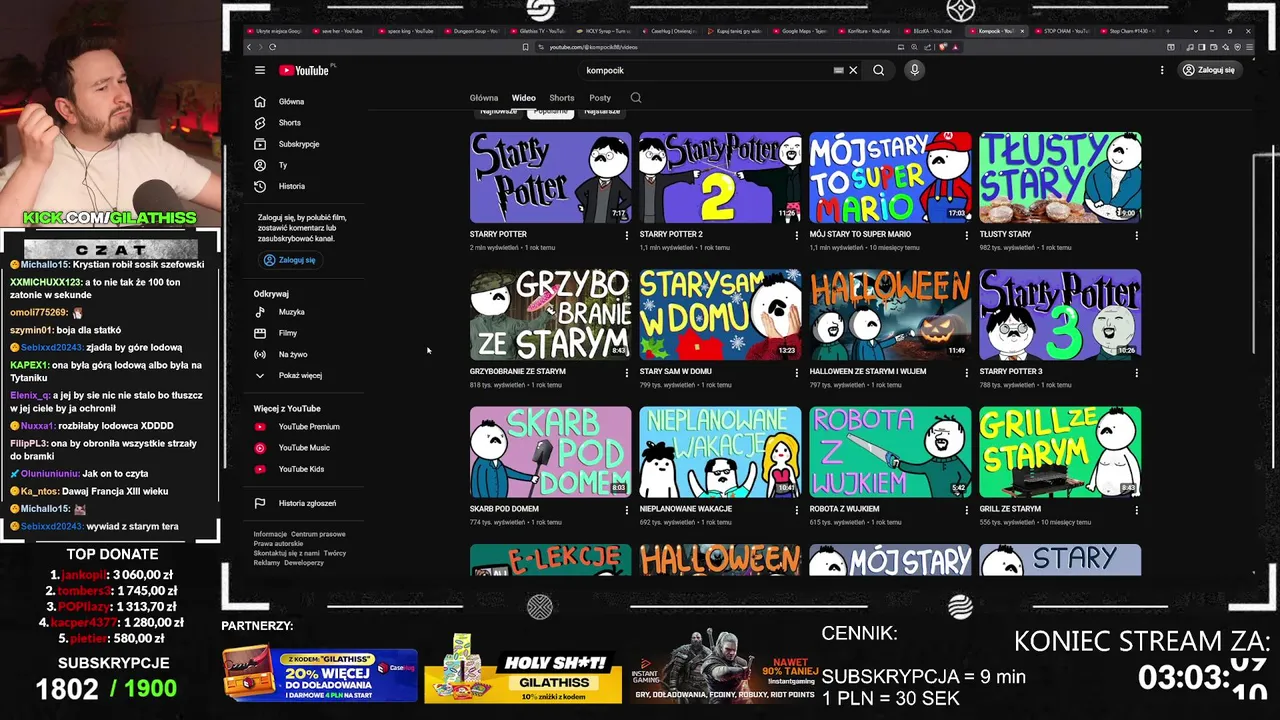
Task: Open the on-screen keyboard icon in search box
Action: tap(838, 70)
